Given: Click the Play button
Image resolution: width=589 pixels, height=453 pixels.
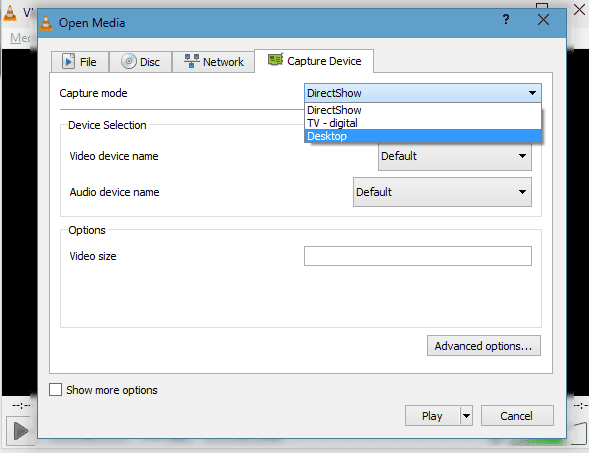Looking at the screenshot, I should click(432, 416).
